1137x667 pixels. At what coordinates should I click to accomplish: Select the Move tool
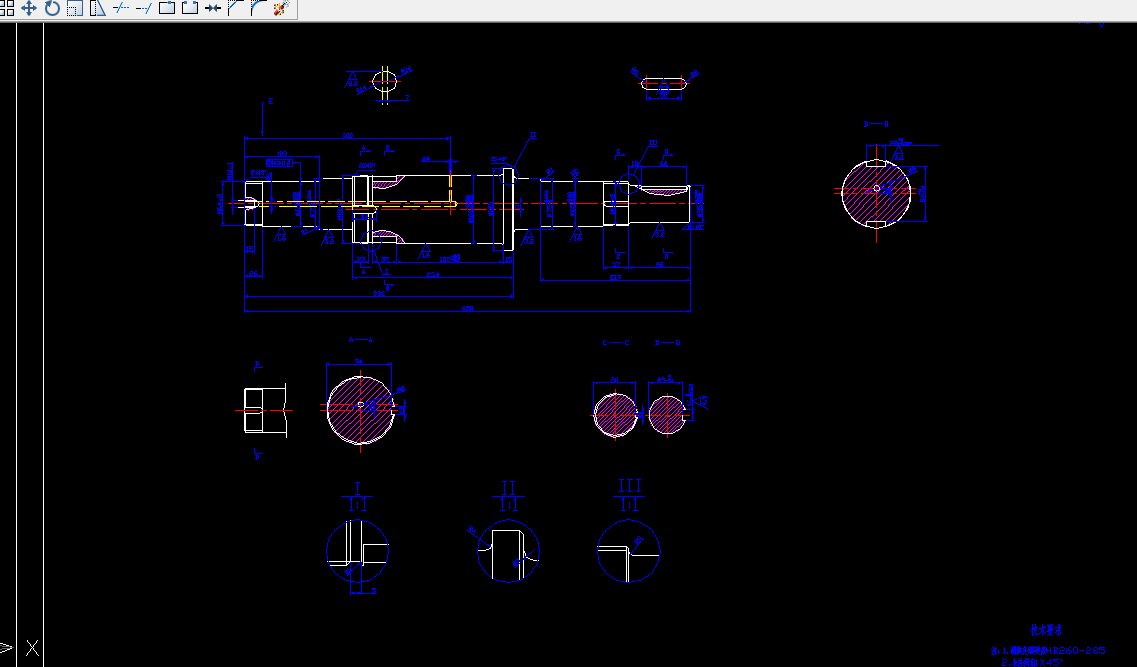point(28,8)
